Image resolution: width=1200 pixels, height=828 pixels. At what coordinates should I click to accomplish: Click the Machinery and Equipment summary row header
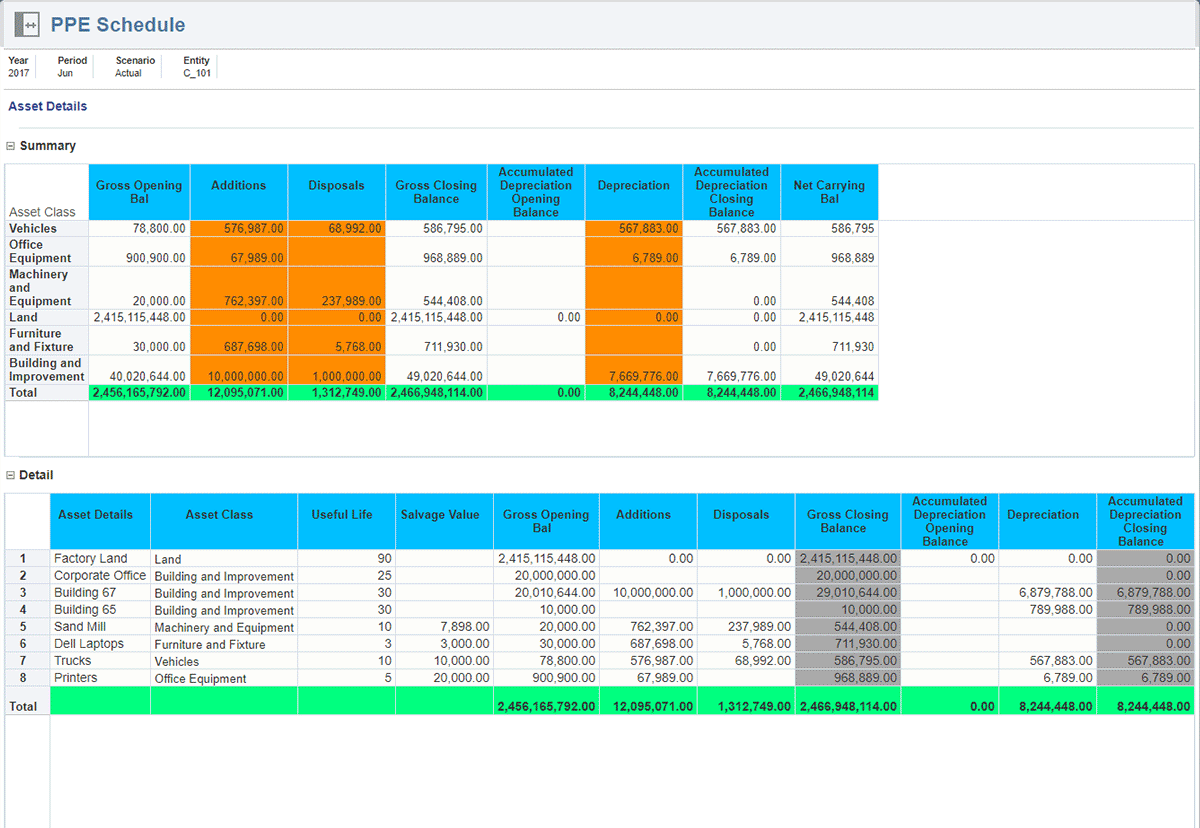[46, 288]
